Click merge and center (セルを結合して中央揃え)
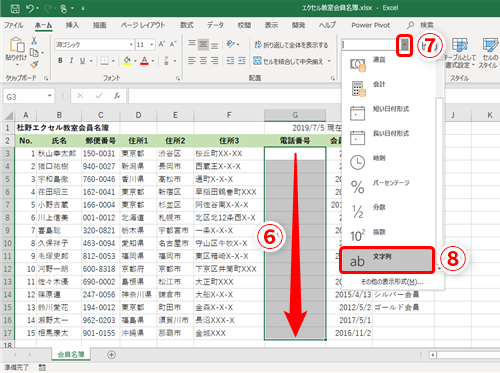The height and width of the screenshot is (373, 500). tap(288, 61)
